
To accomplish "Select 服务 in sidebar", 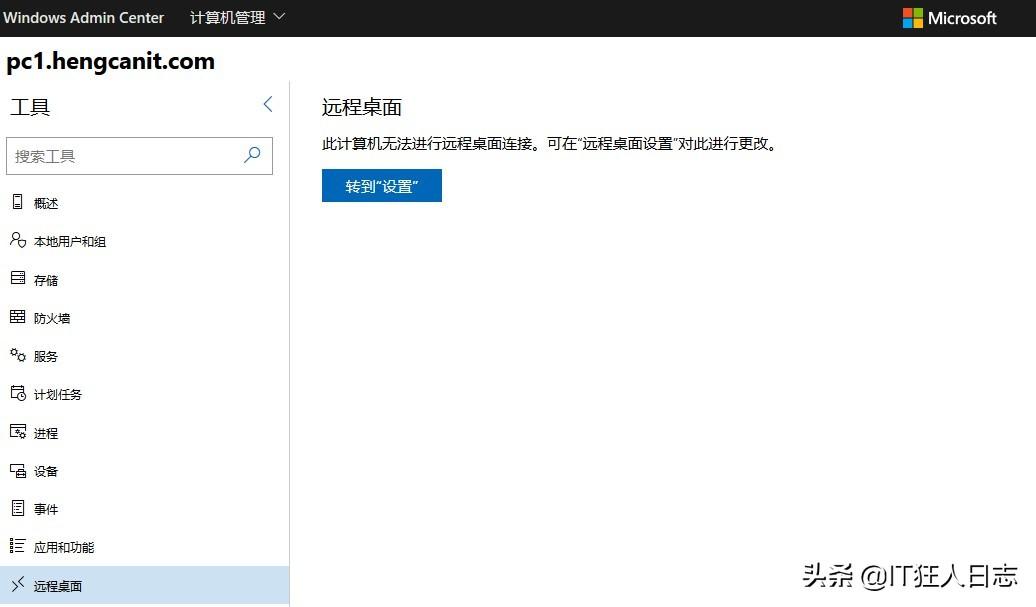I will pyautogui.click(x=145, y=356).
